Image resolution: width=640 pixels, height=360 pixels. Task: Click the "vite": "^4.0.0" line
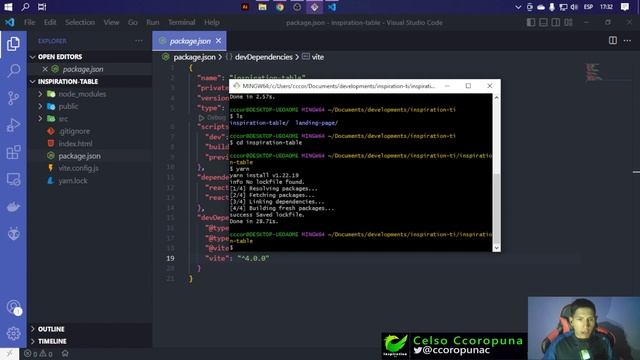pyautogui.click(x=237, y=258)
